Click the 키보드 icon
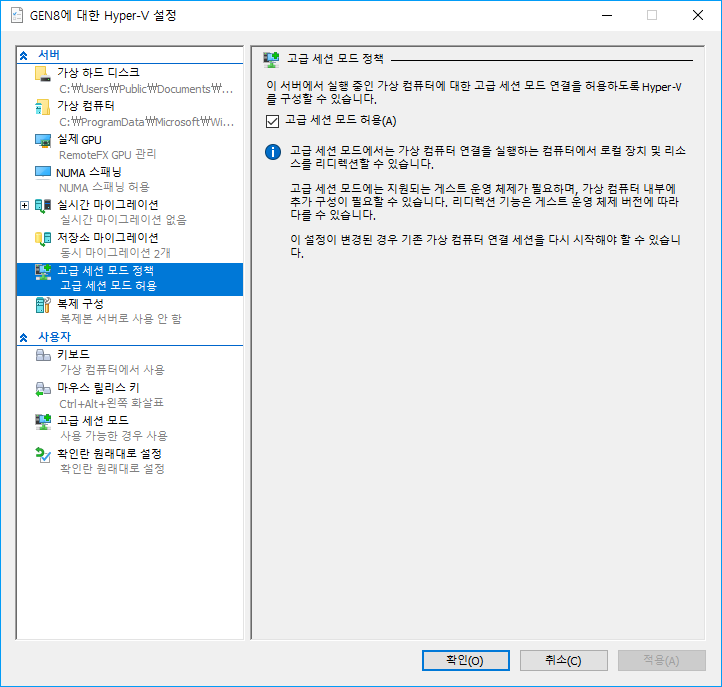 [x=43, y=355]
